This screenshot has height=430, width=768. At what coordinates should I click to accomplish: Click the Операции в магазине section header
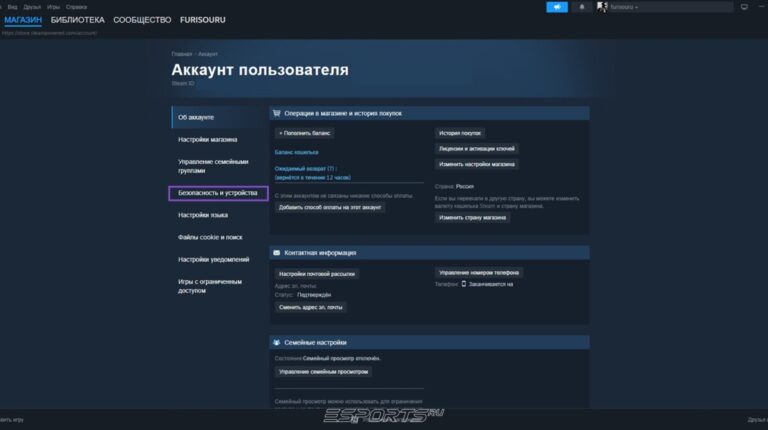tap(429, 114)
